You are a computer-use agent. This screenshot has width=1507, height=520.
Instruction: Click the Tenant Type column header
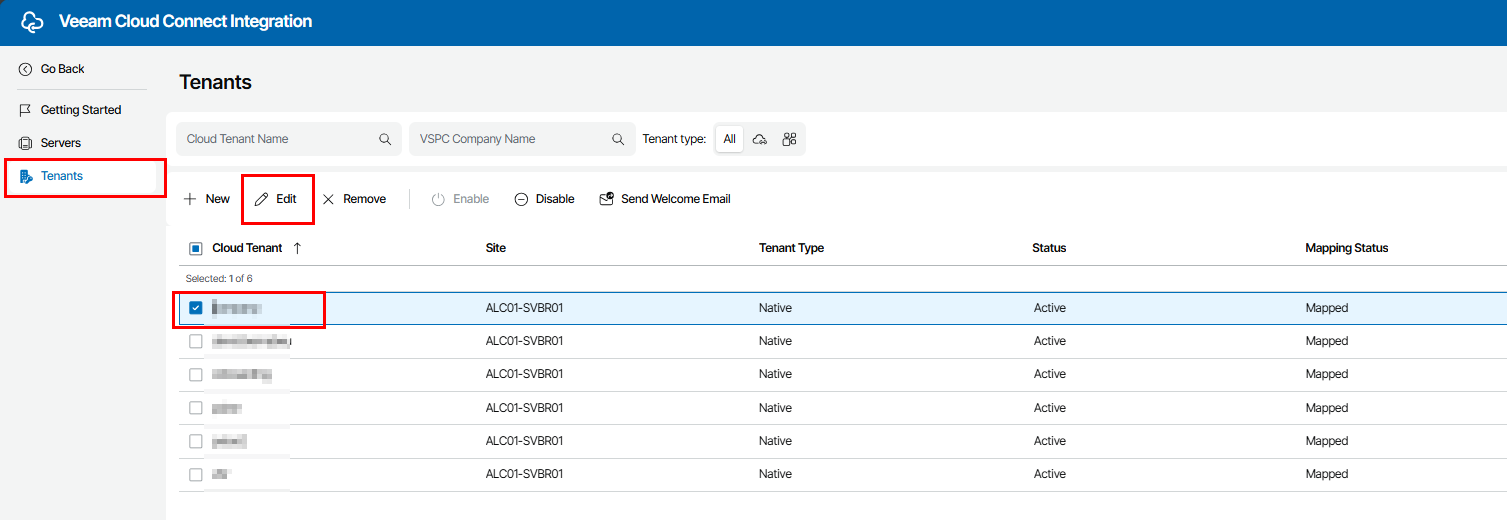(x=791, y=248)
